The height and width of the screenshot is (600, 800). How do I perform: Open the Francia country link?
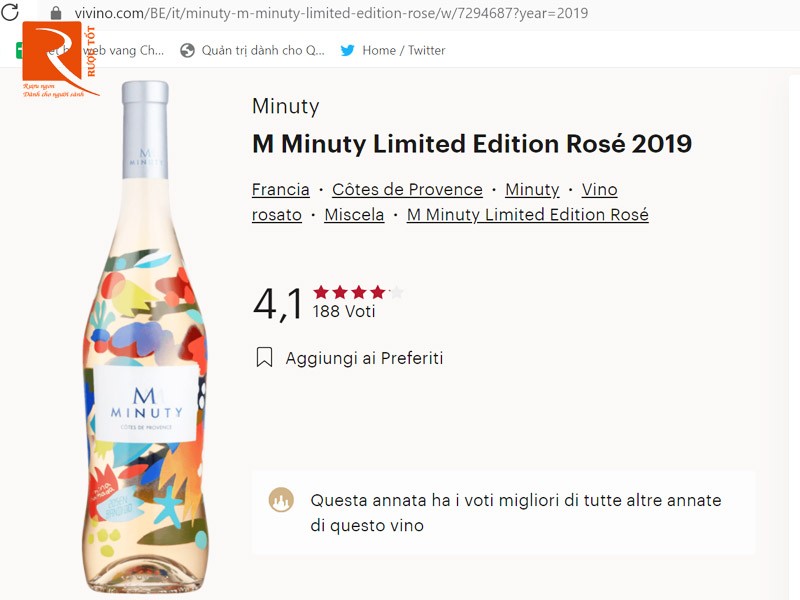tap(280, 190)
